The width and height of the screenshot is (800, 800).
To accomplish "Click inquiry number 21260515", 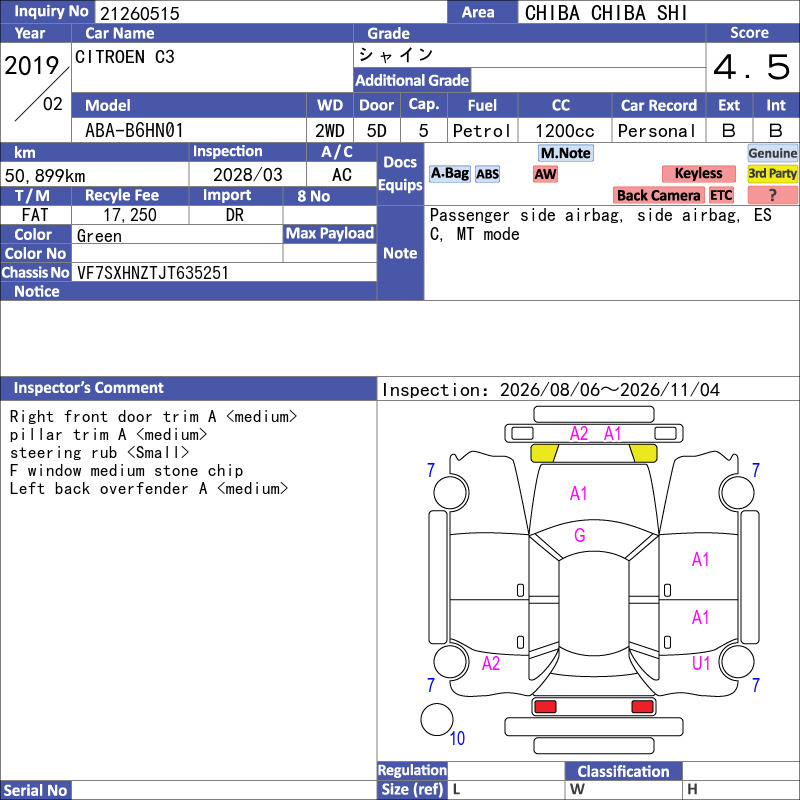I will pos(140,13).
